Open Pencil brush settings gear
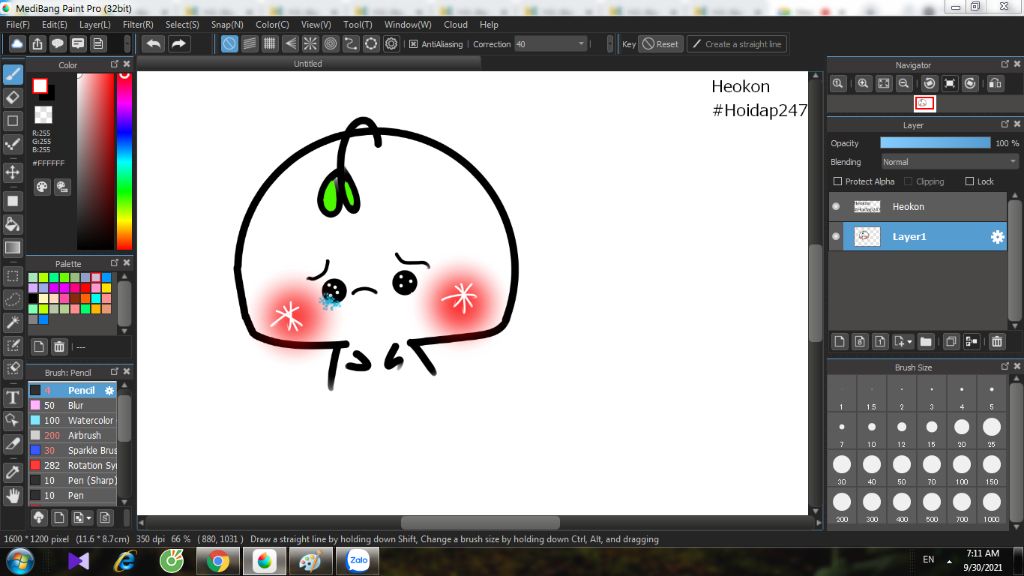Image resolution: width=1024 pixels, height=576 pixels. tap(109, 391)
